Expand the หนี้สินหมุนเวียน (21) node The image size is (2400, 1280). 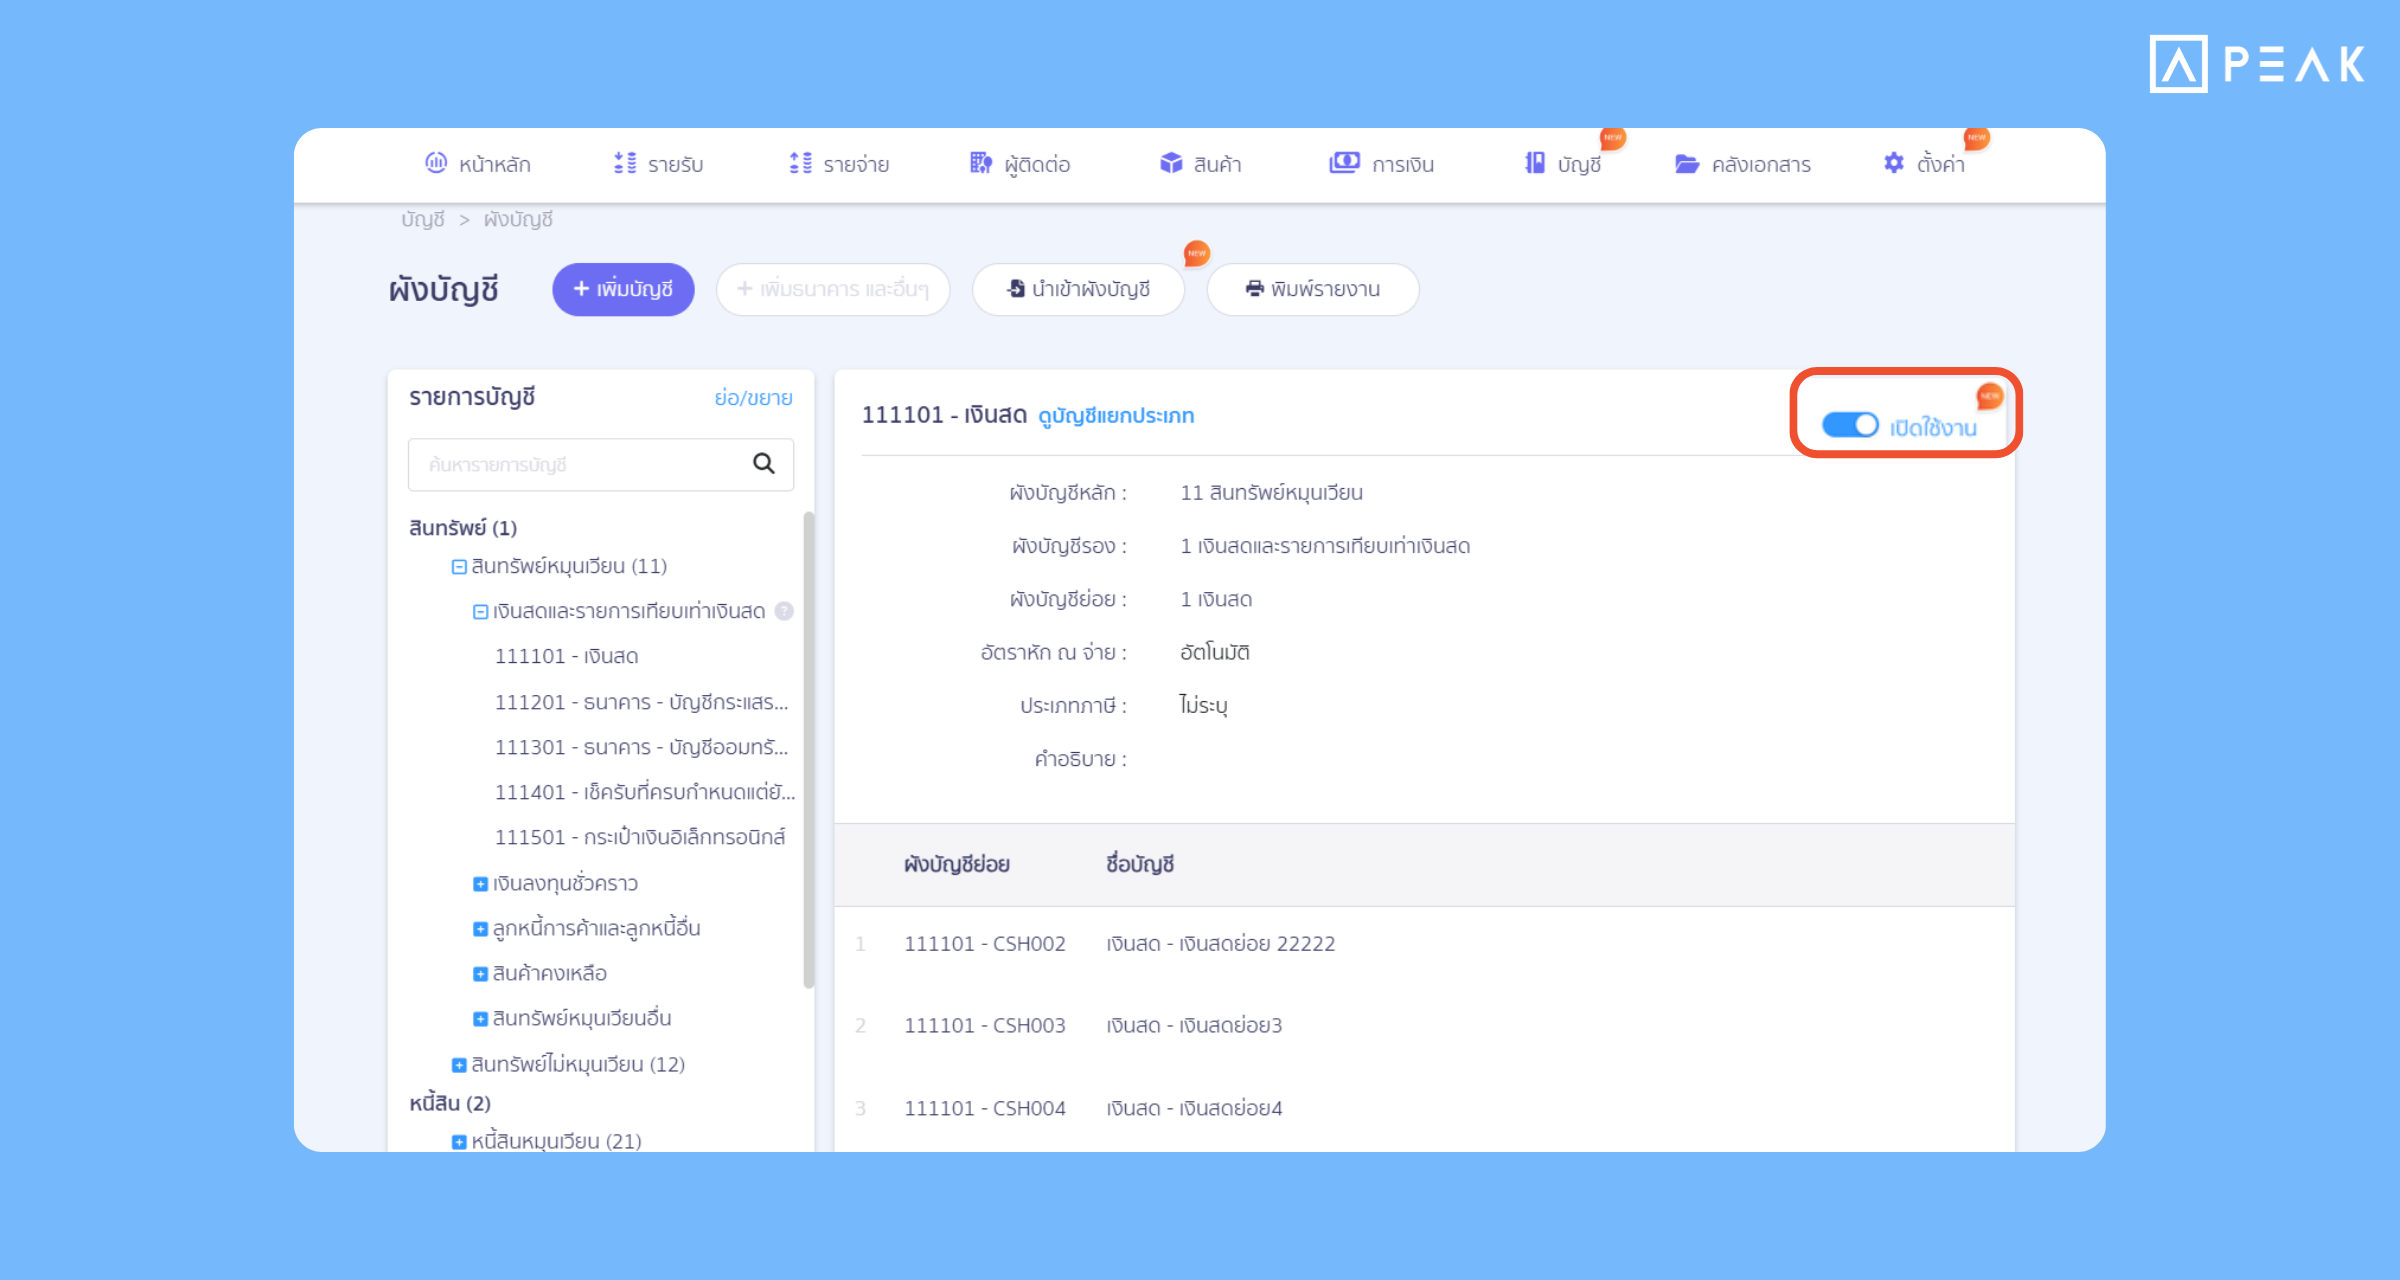click(x=459, y=1142)
